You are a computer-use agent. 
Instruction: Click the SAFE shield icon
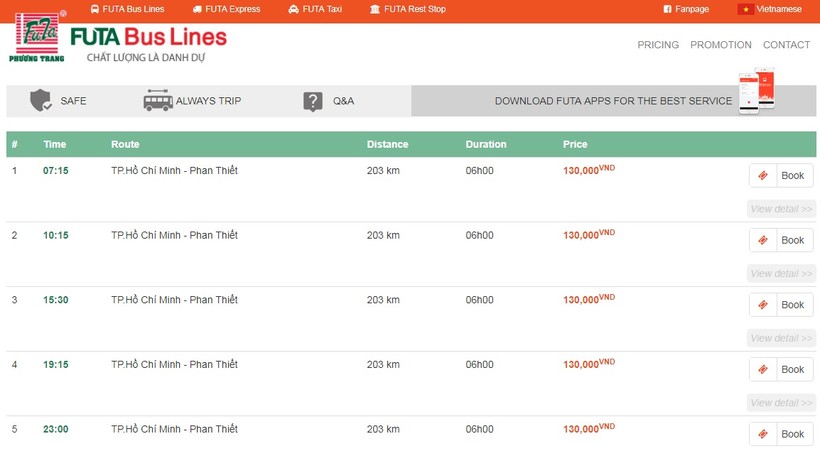click(x=40, y=101)
